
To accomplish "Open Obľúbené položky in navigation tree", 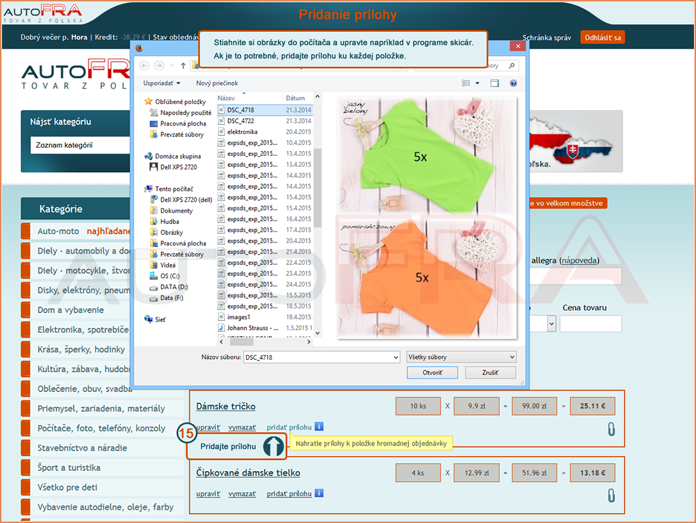I will (180, 102).
